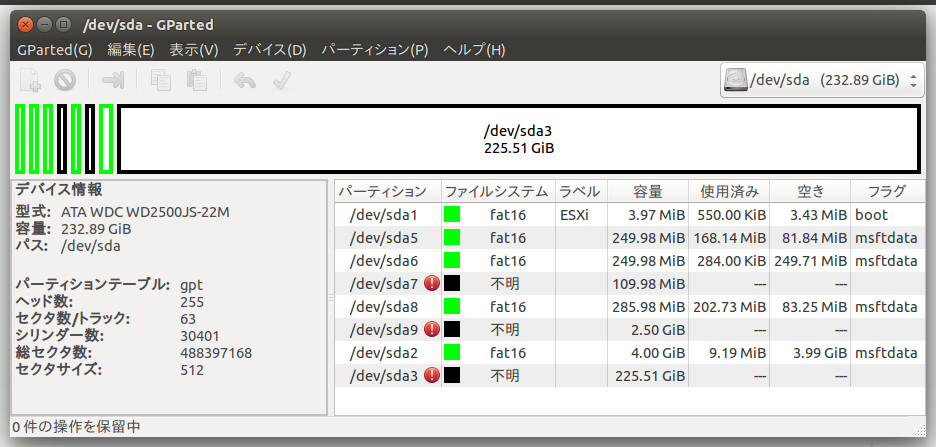Sort by the ファイルシステム column header
The height and width of the screenshot is (447, 936).
click(498, 192)
